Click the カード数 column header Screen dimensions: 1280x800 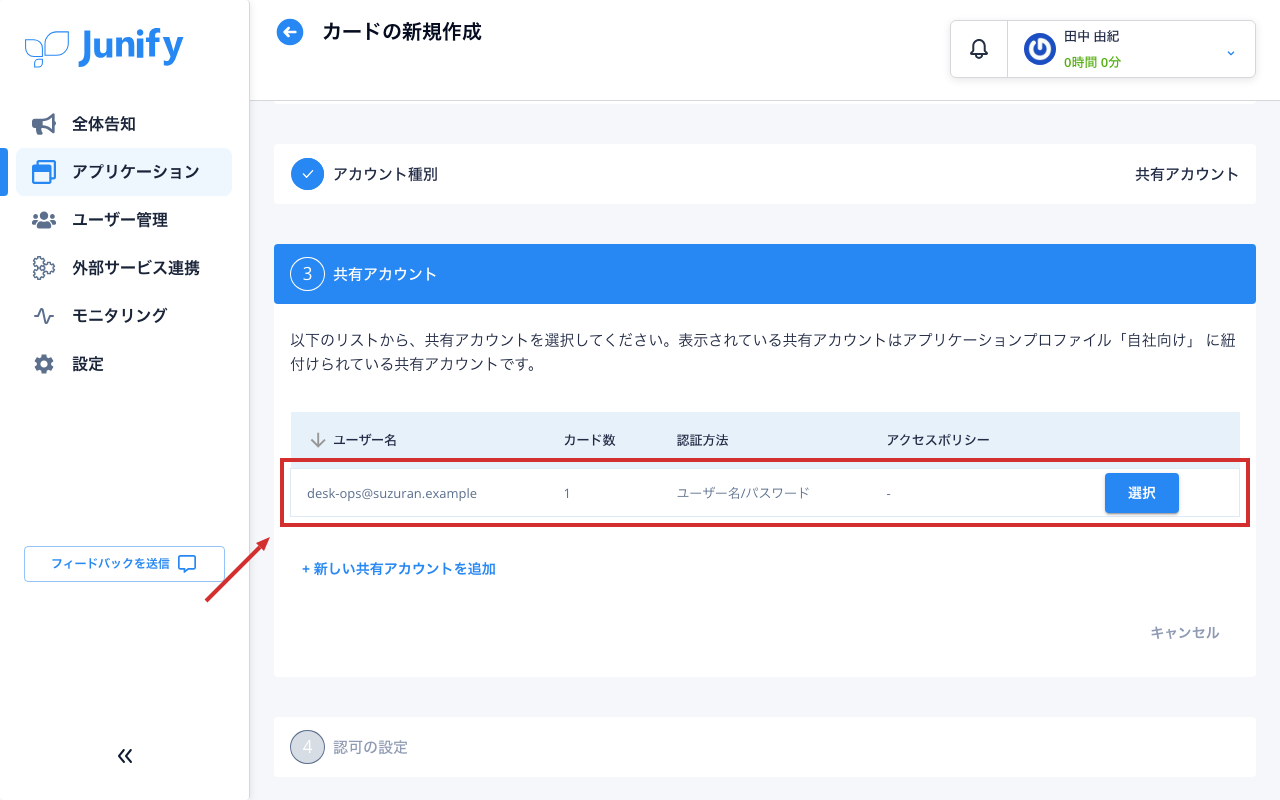coord(589,440)
